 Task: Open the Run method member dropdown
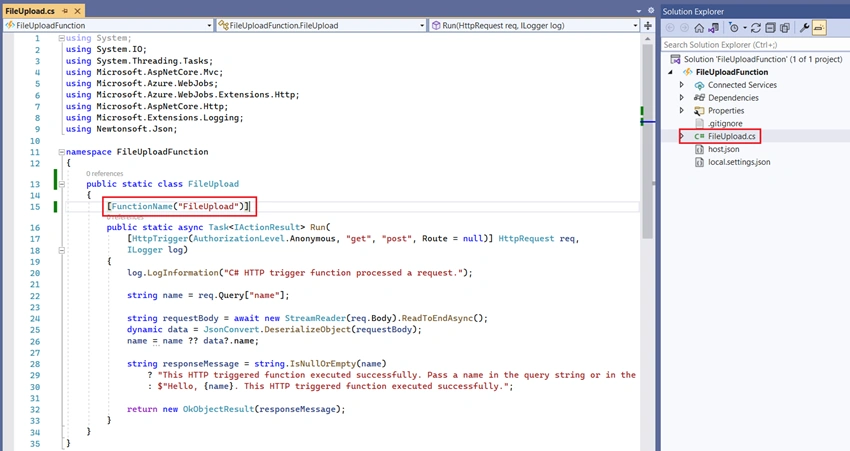pos(535,25)
